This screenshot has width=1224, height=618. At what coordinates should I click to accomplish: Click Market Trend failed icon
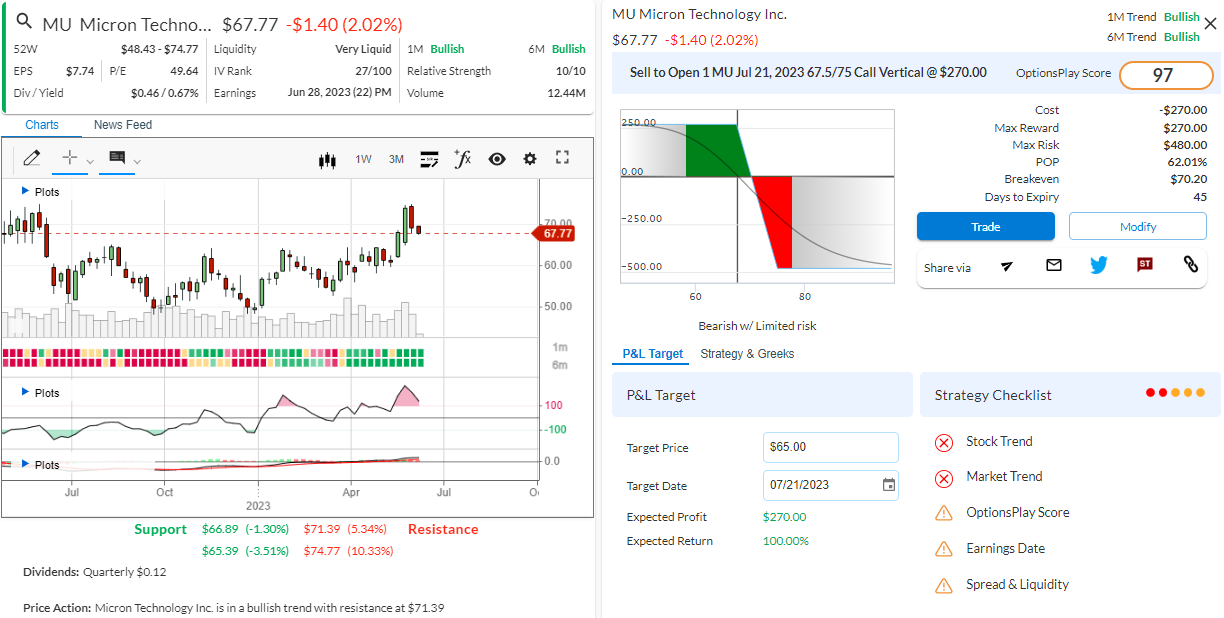[944, 478]
